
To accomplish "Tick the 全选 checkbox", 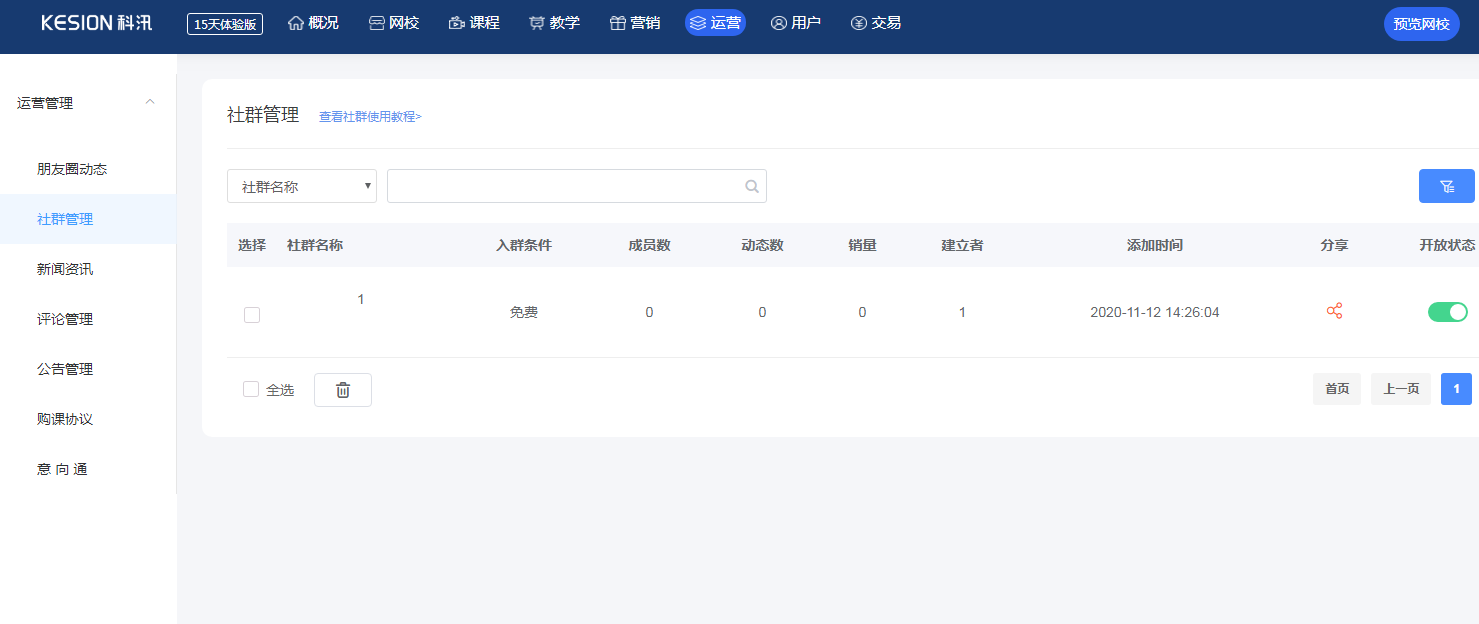I will pos(251,389).
